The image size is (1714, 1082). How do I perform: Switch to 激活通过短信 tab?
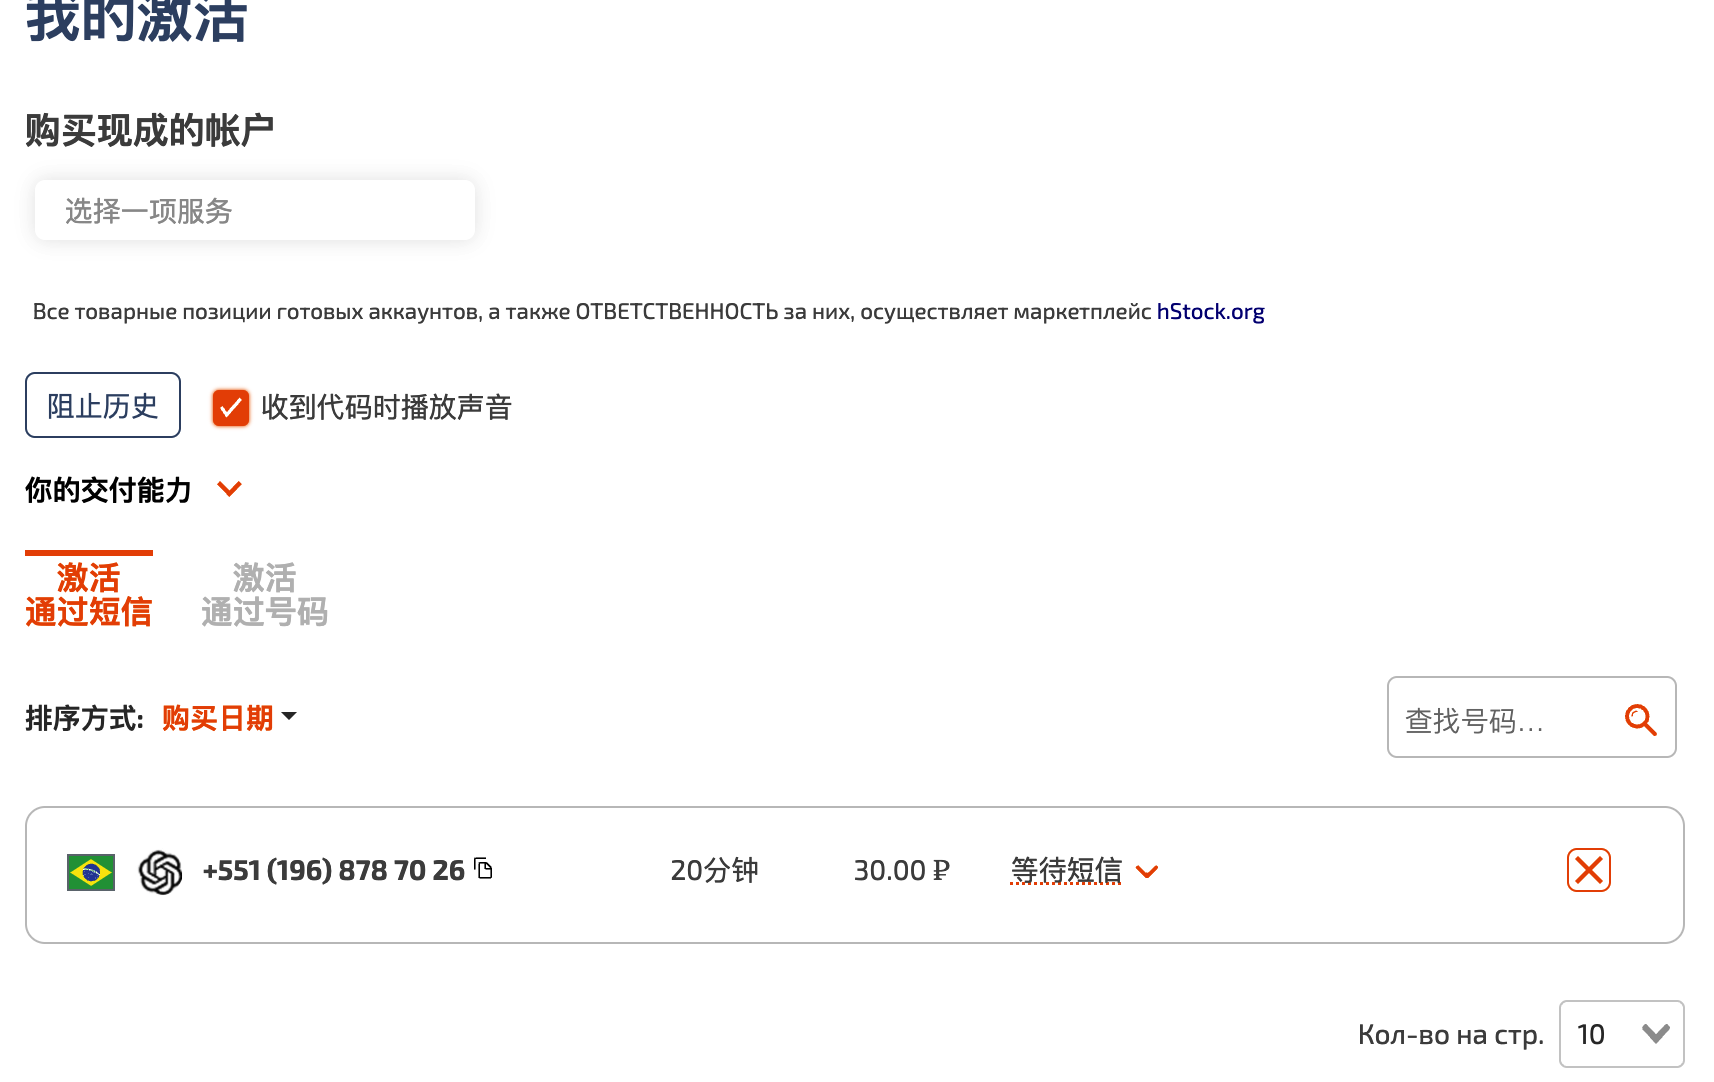(x=89, y=594)
